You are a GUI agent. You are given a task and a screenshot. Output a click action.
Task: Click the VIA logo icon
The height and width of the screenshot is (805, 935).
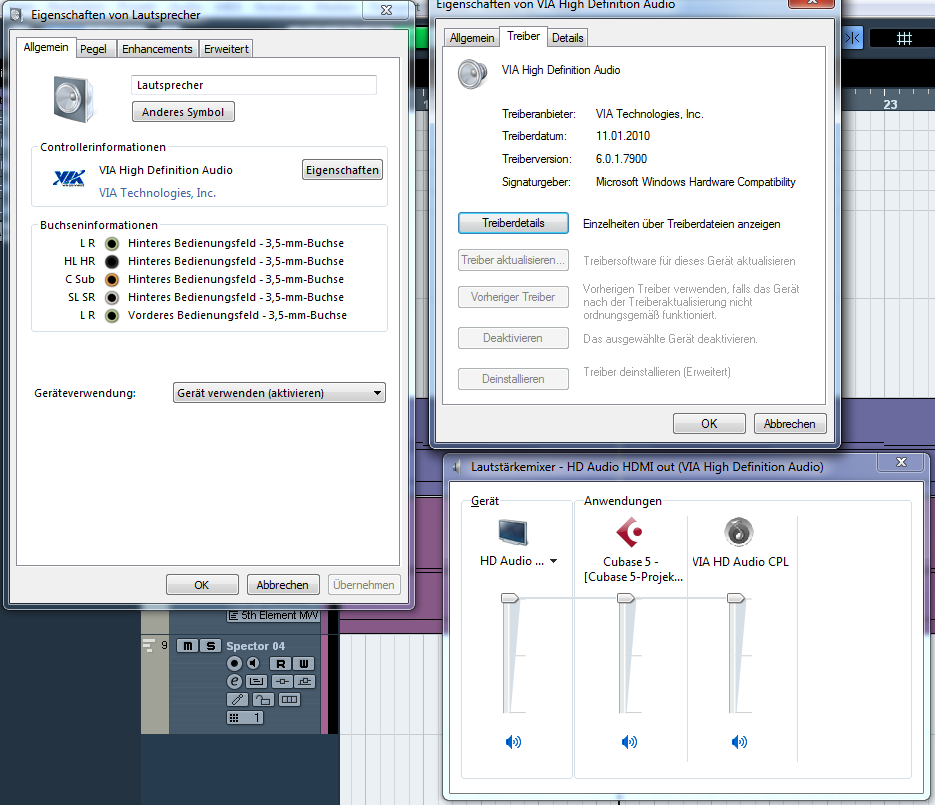[69, 178]
